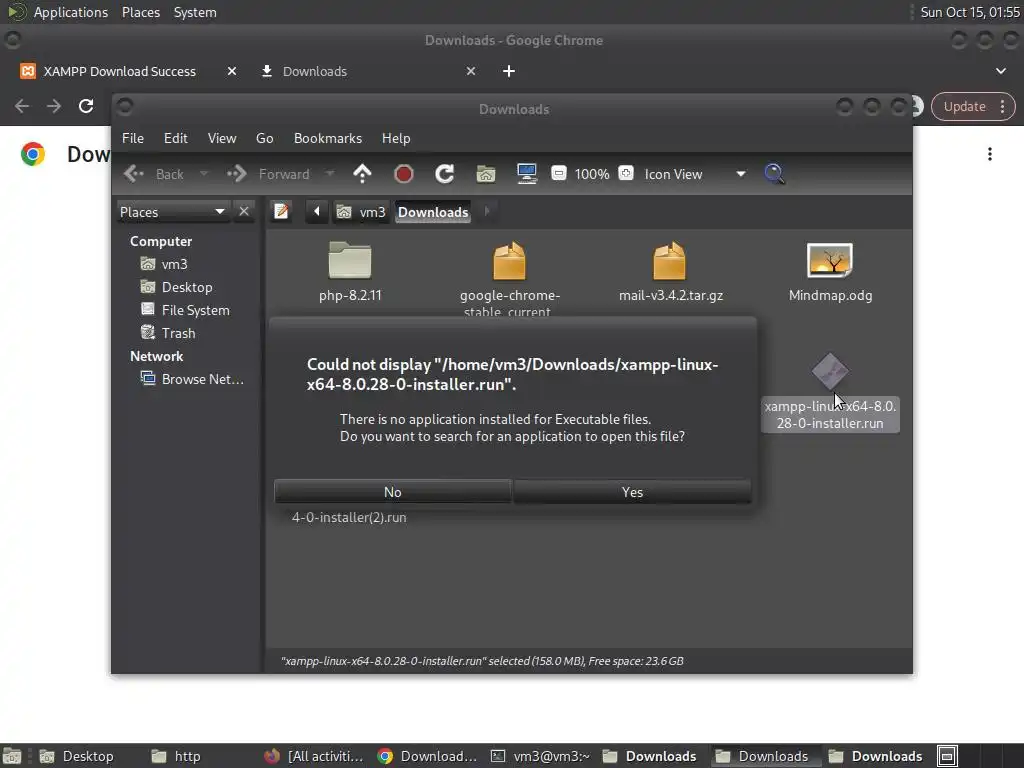The width and height of the screenshot is (1024, 768).
Task: Open Places menu in top panel
Action: pyautogui.click(x=141, y=12)
